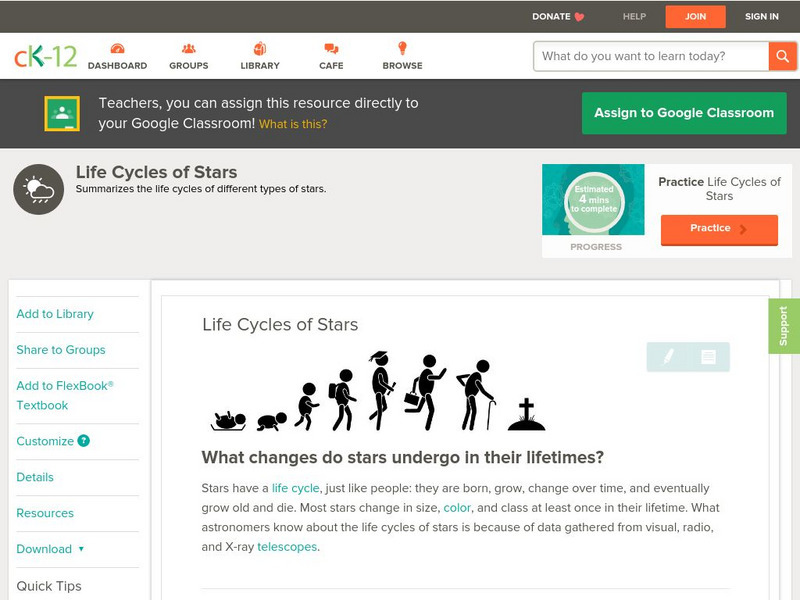This screenshot has height=600, width=800.
Task: Click the Customize help question mark icon
Action: pos(84,441)
